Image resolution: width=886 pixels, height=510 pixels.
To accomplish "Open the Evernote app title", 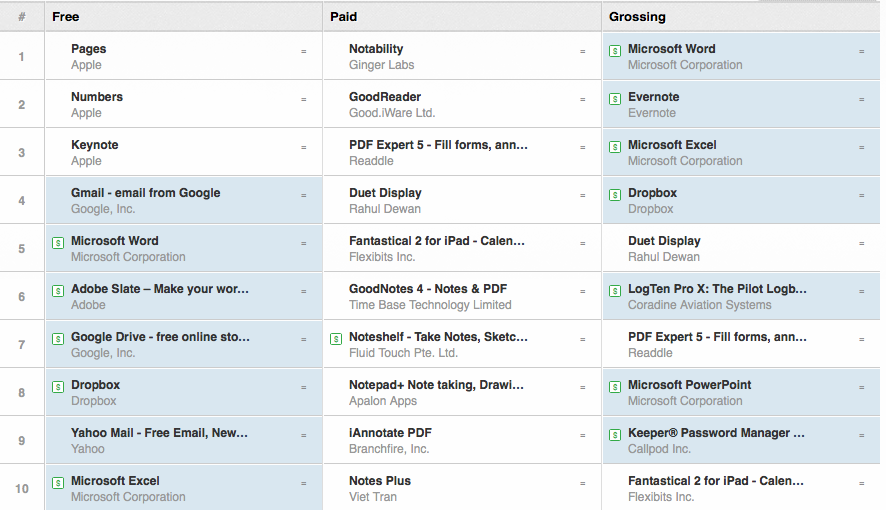I will 654,97.
